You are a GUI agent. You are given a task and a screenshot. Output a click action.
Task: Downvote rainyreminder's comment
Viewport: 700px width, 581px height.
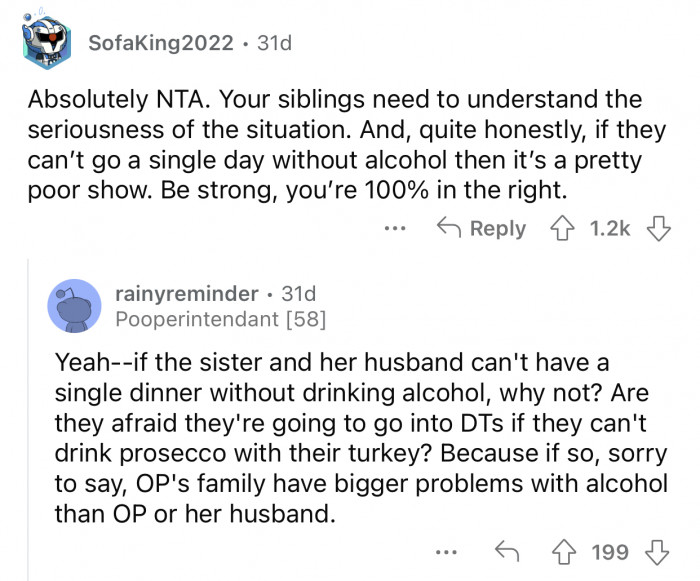[x=658, y=551]
